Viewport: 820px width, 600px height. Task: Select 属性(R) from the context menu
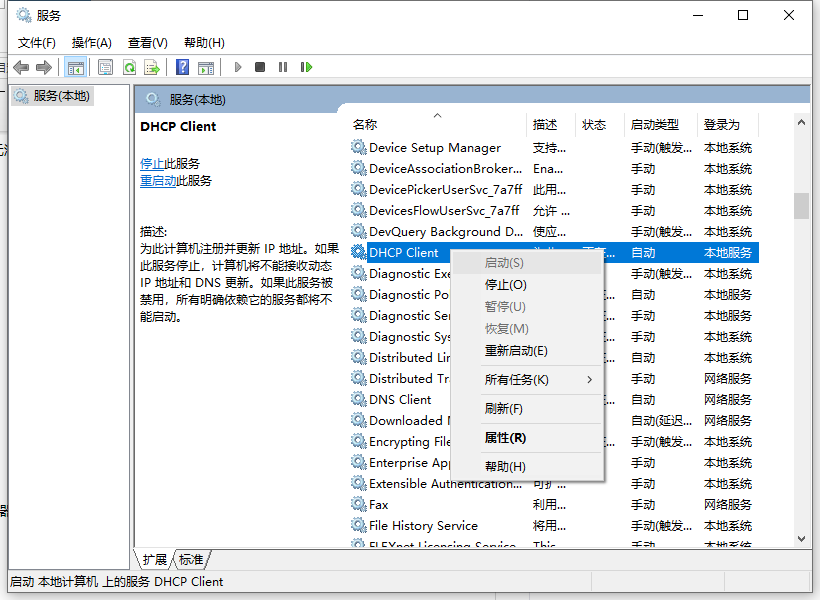(505, 438)
